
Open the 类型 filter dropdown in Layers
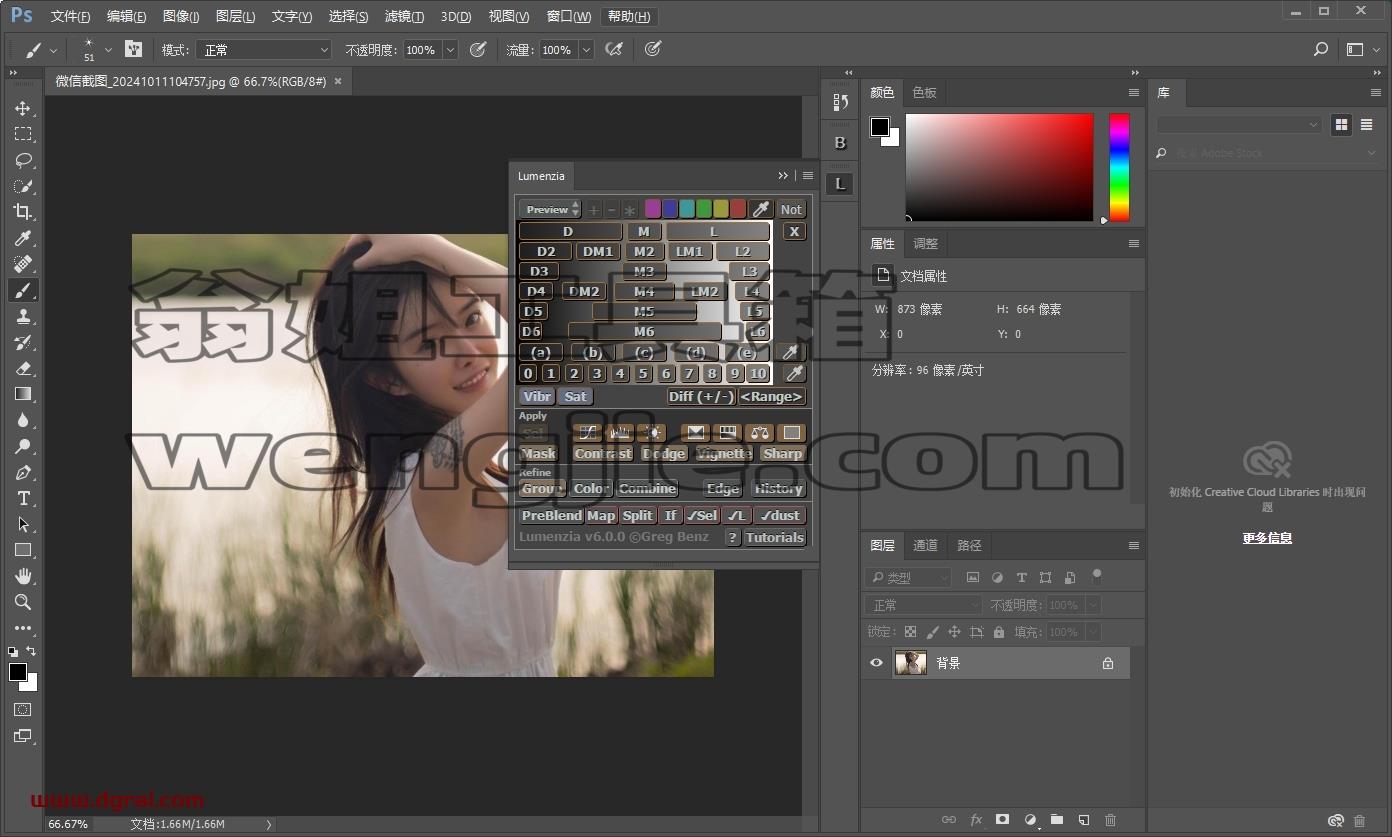point(908,577)
